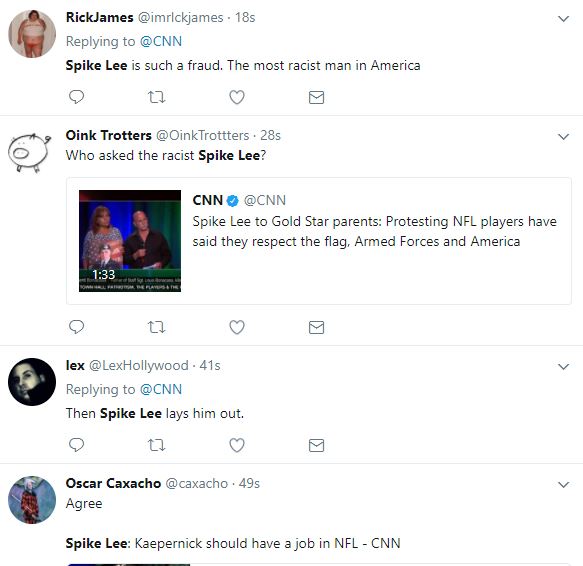Like Oink Trotters' tweet
This screenshot has height=566, width=583.
[237, 327]
